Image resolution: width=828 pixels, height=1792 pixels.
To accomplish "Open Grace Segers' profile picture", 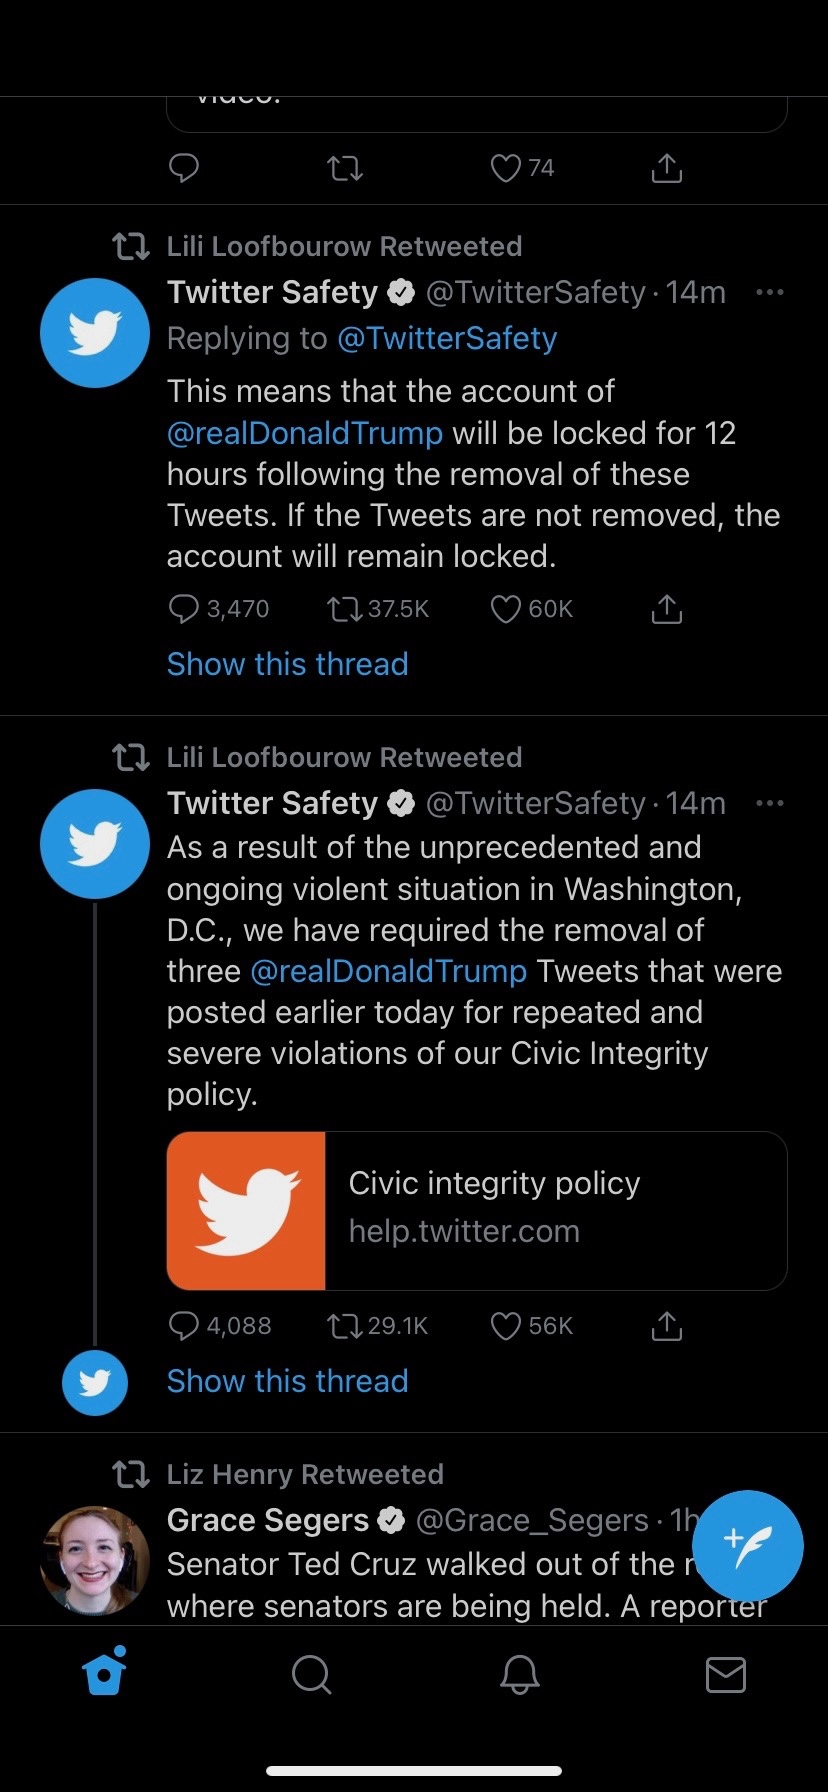I will (x=95, y=1560).
